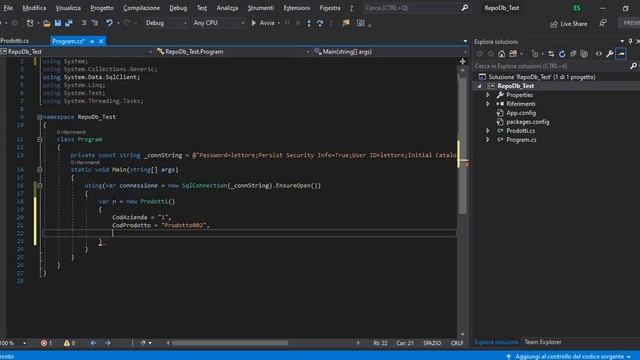Click the Refresh icon in Esplora soluzioni

pos(562,54)
